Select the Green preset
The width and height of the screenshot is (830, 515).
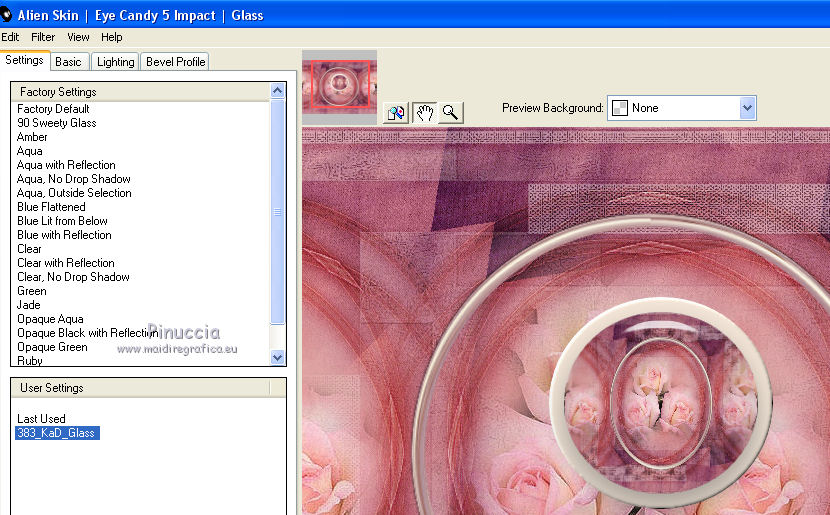tap(31, 291)
